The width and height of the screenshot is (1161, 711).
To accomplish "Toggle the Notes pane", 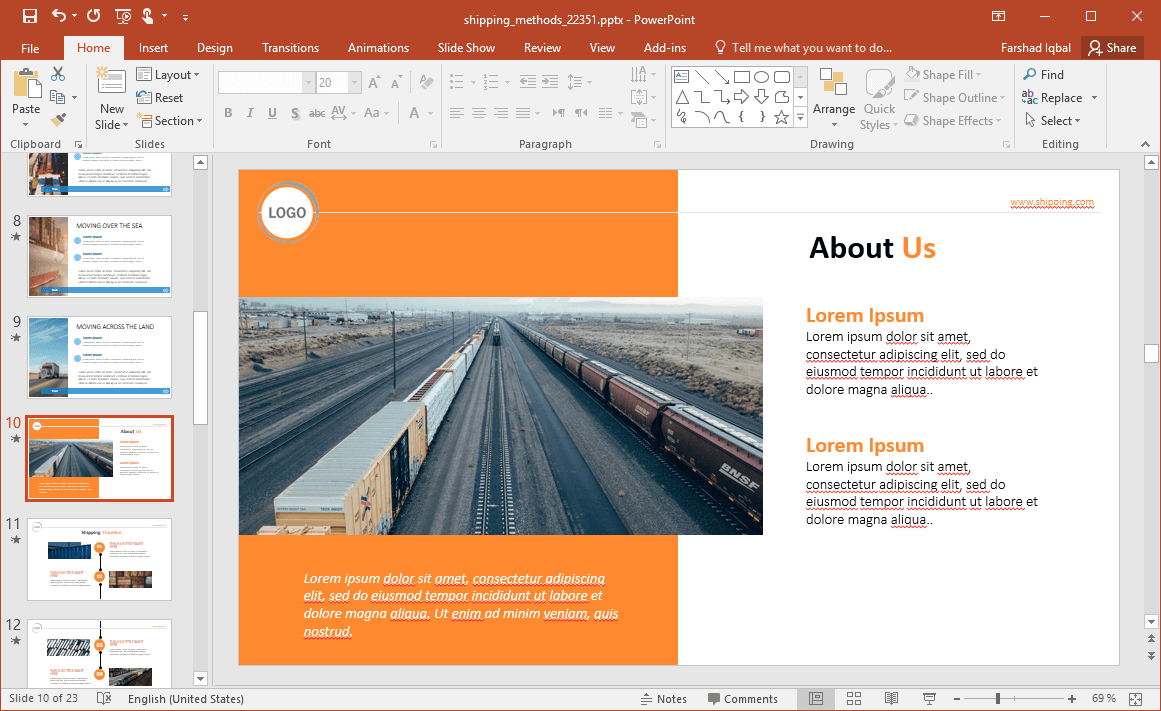I will tap(663, 699).
